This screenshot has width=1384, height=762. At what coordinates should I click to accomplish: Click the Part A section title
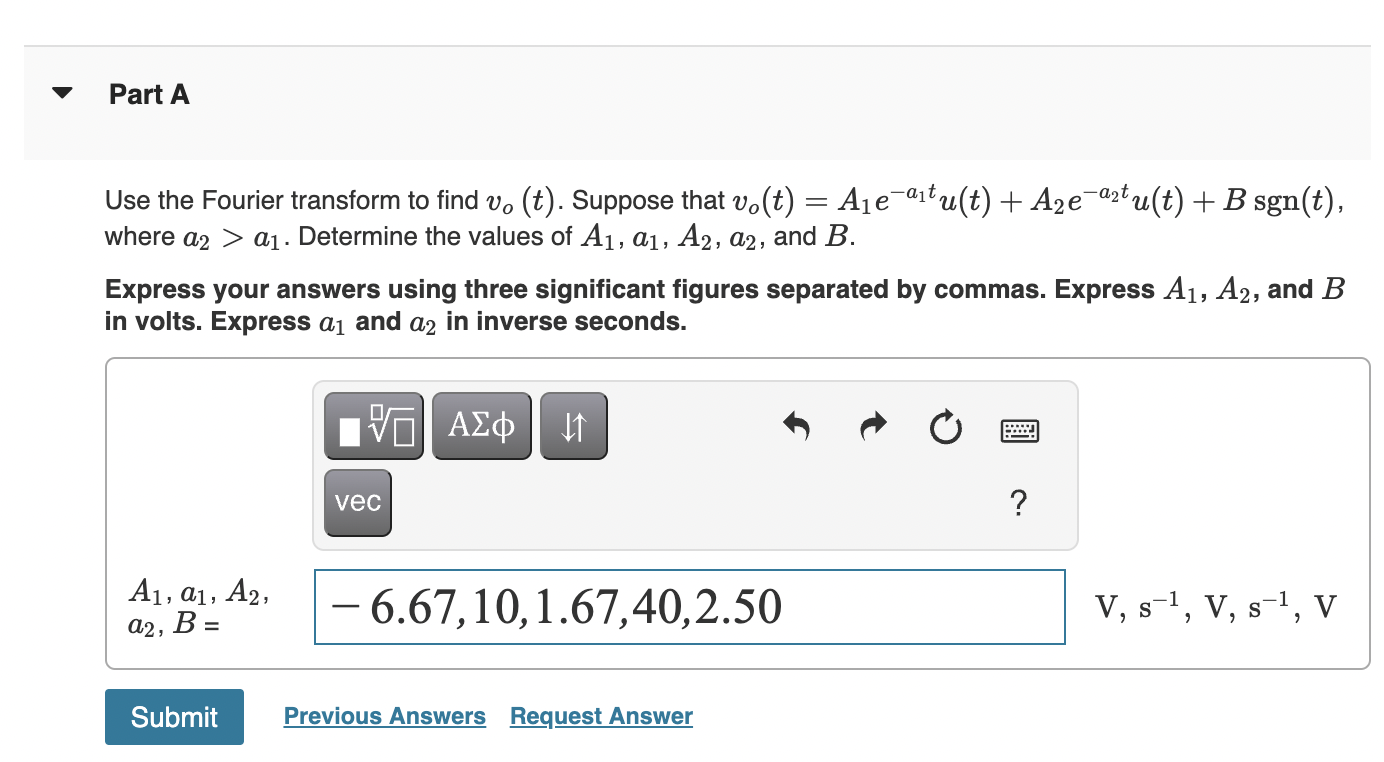click(149, 94)
